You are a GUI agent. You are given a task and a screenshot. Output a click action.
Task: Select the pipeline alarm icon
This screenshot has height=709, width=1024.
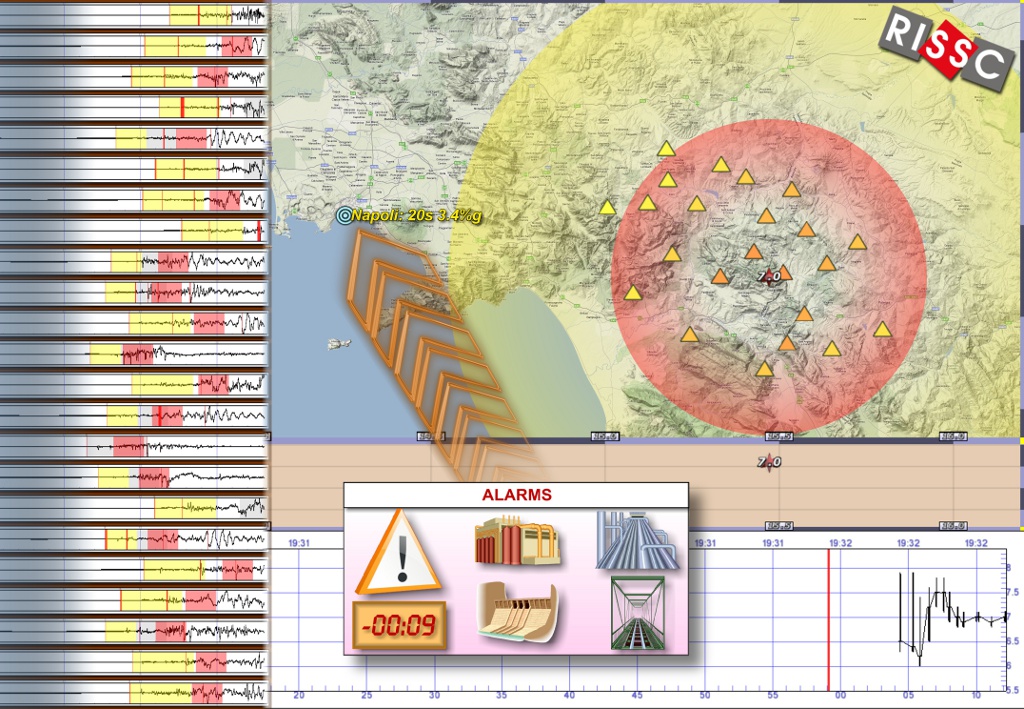click(x=637, y=540)
